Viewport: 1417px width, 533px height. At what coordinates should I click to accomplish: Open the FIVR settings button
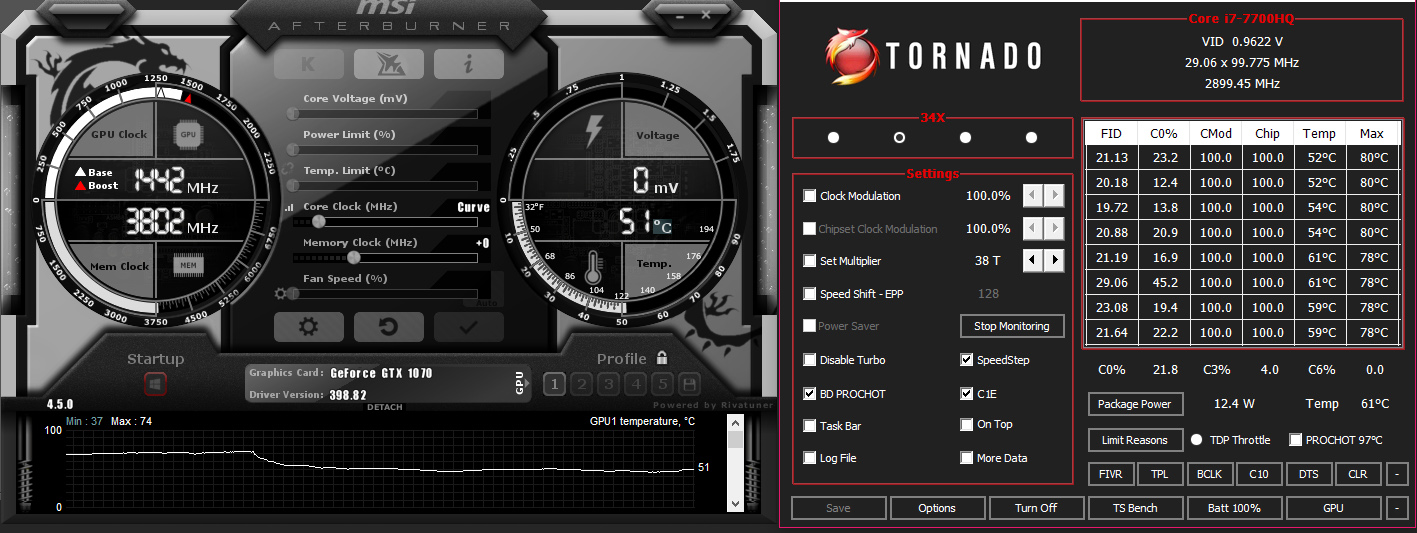pos(1110,474)
